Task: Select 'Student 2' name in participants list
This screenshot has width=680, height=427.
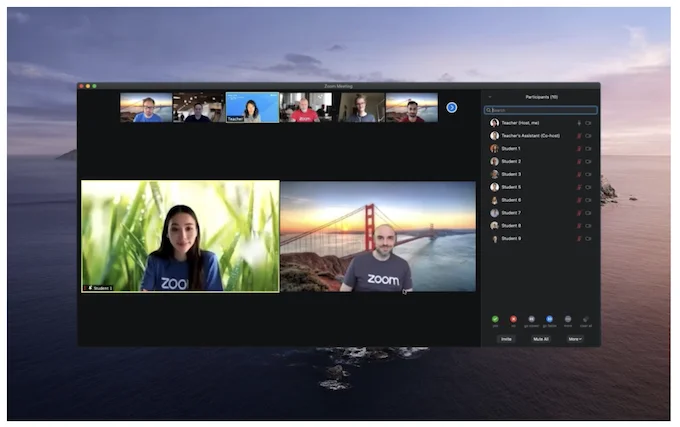Action: click(x=511, y=162)
